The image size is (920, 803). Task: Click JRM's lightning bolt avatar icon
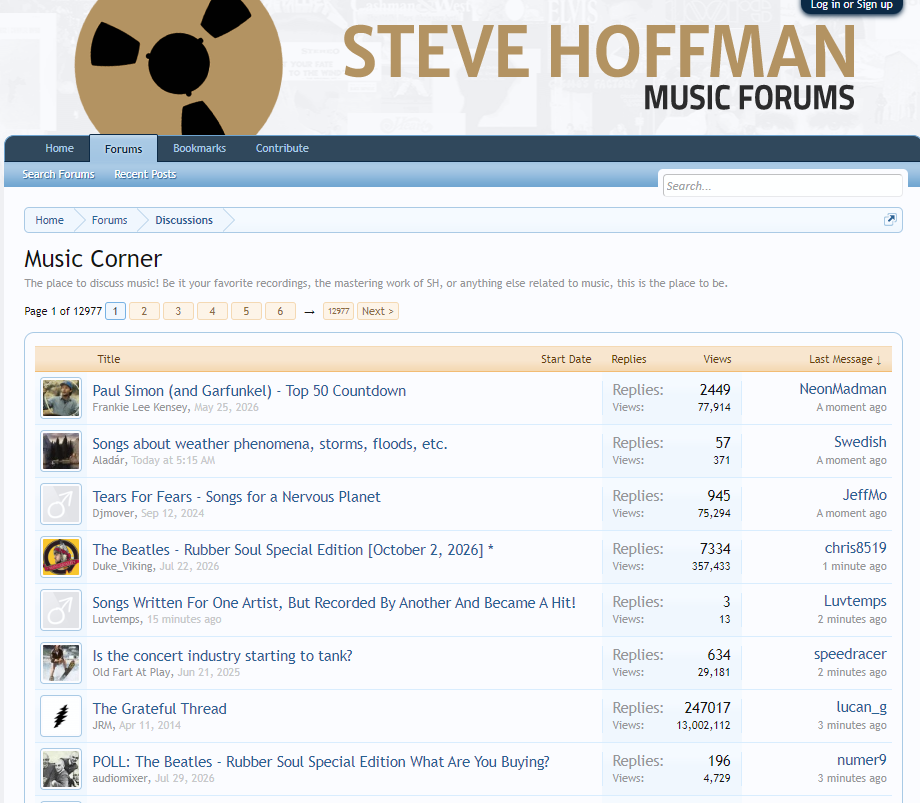tap(61, 716)
